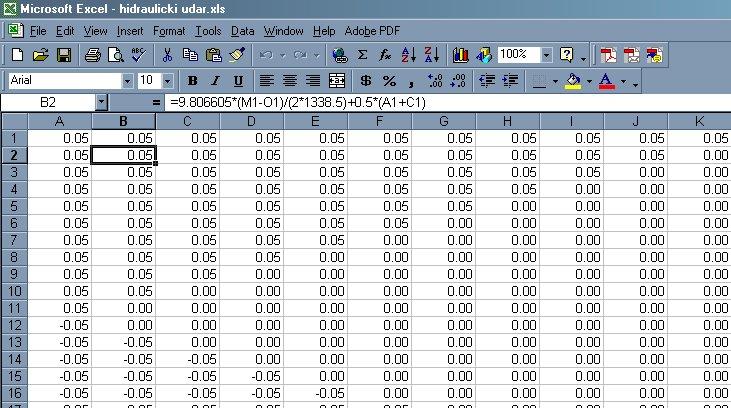
Task: Insert Hyperlink globe icon
Action: point(339,55)
